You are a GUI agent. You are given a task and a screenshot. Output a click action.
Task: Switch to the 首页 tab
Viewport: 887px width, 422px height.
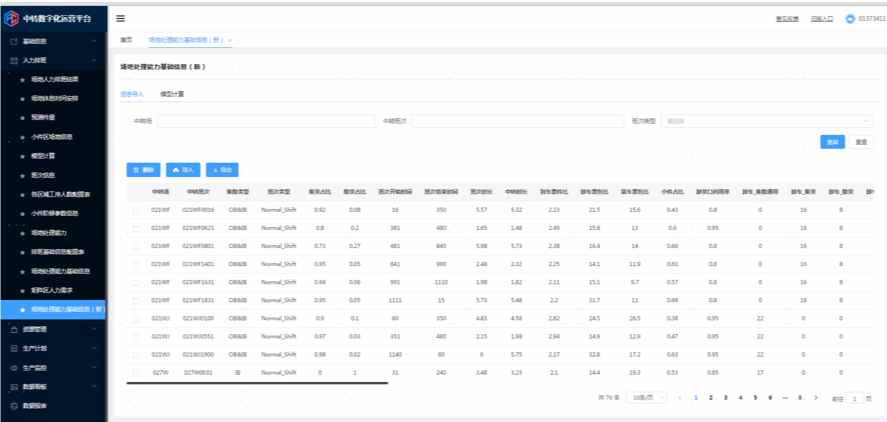tap(126, 40)
